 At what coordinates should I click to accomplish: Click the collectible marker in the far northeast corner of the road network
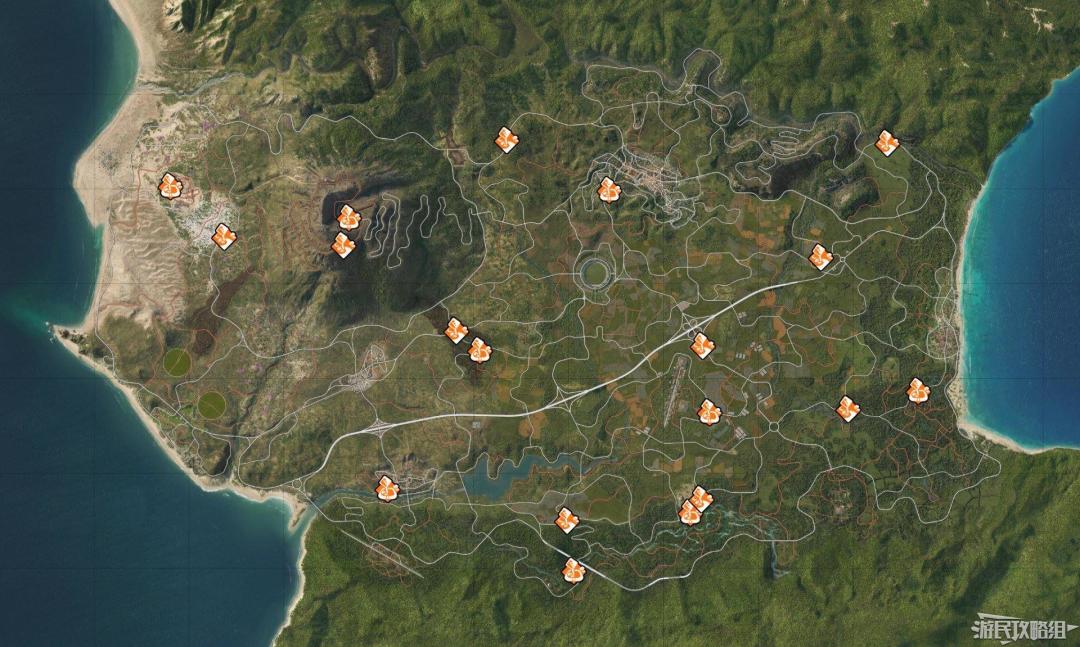pos(886,143)
